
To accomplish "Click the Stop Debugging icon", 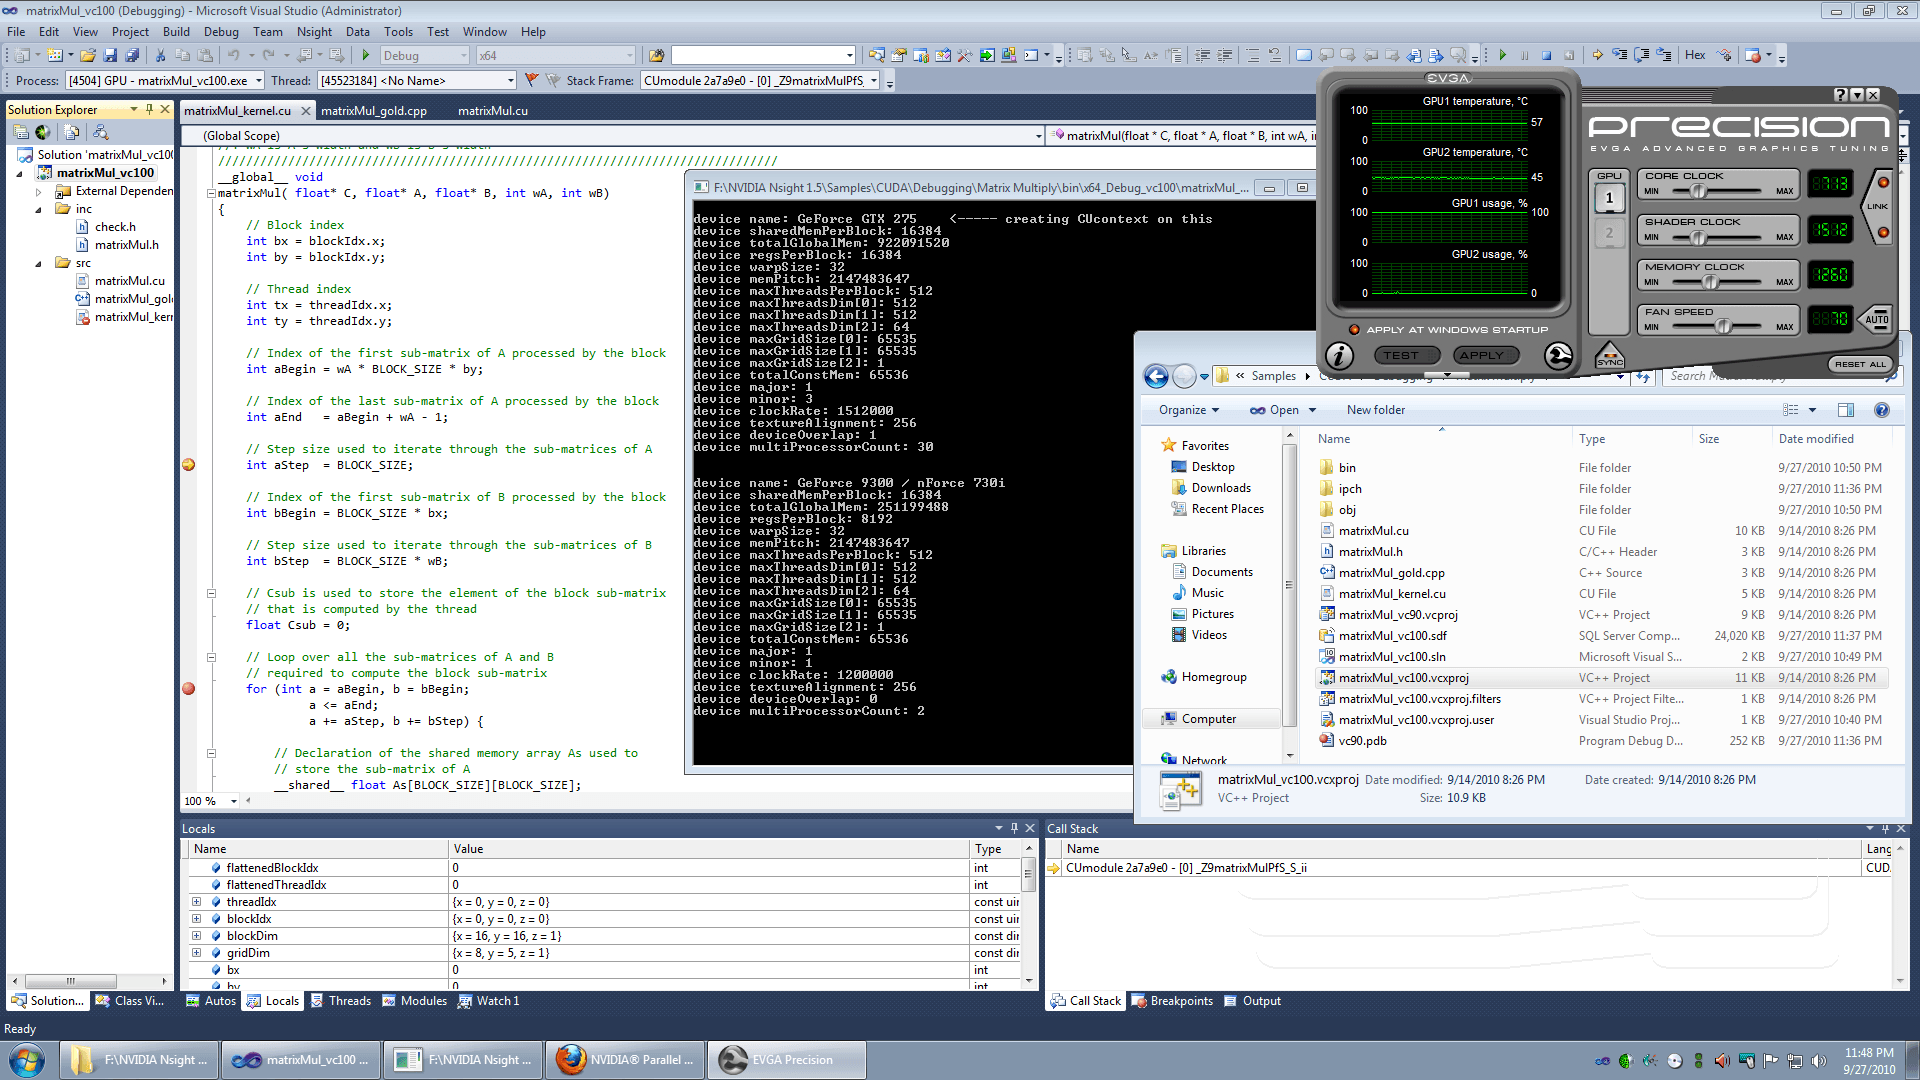I will coord(1547,55).
